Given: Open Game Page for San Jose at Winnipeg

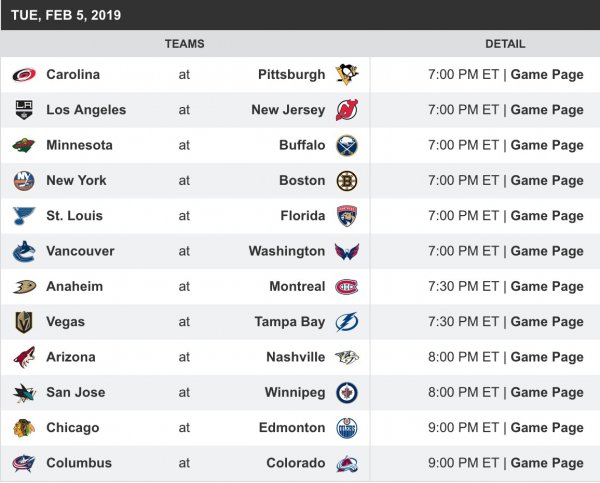Looking at the screenshot, I should [x=547, y=393].
